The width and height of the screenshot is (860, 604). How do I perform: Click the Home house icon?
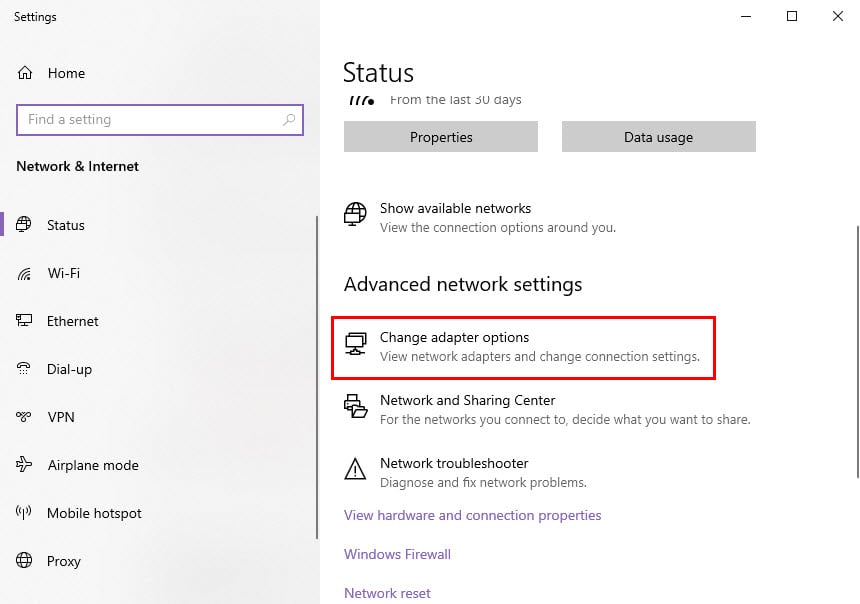25,72
